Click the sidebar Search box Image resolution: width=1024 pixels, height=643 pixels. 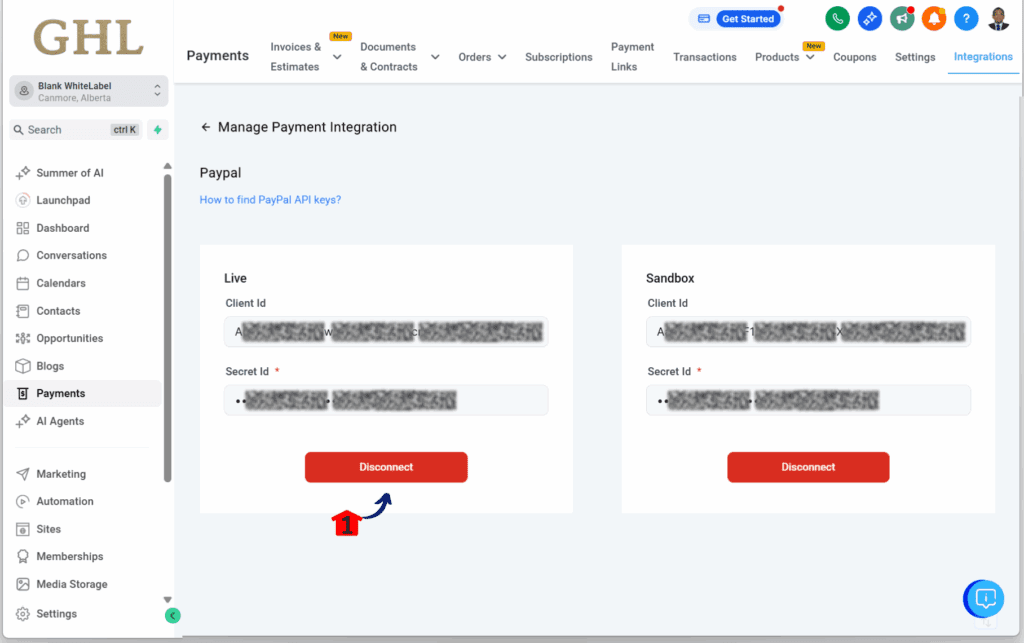click(x=76, y=129)
